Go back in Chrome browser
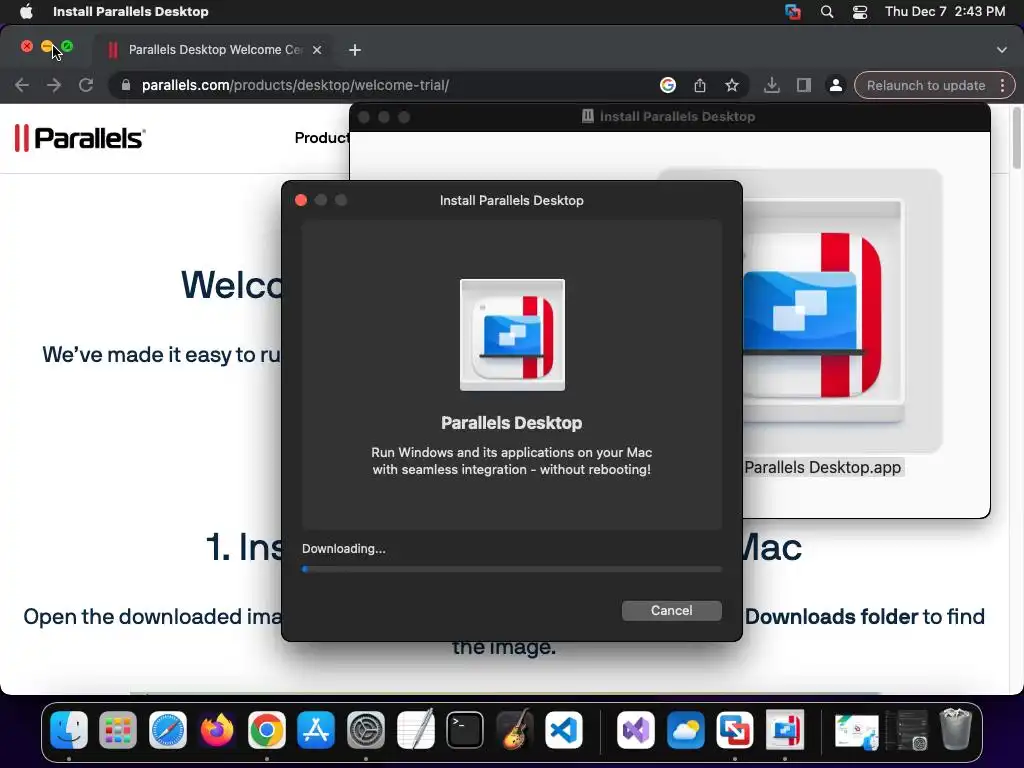 click(22, 86)
